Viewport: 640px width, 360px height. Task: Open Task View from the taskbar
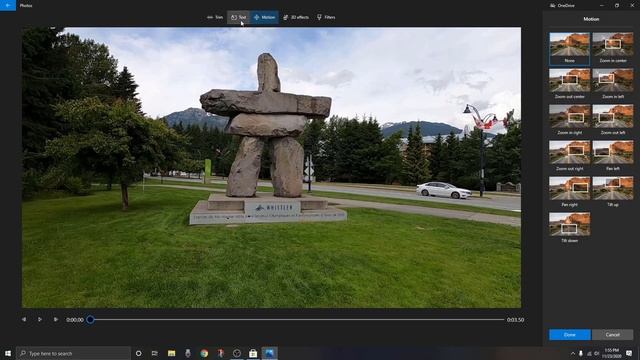tap(155, 353)
